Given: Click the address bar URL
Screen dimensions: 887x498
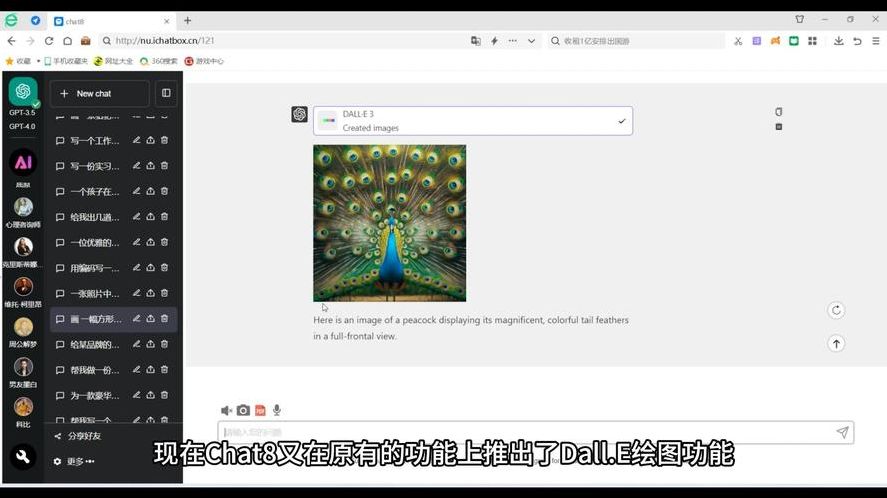Looking at the screenshot, I should (x=165, y=41).
